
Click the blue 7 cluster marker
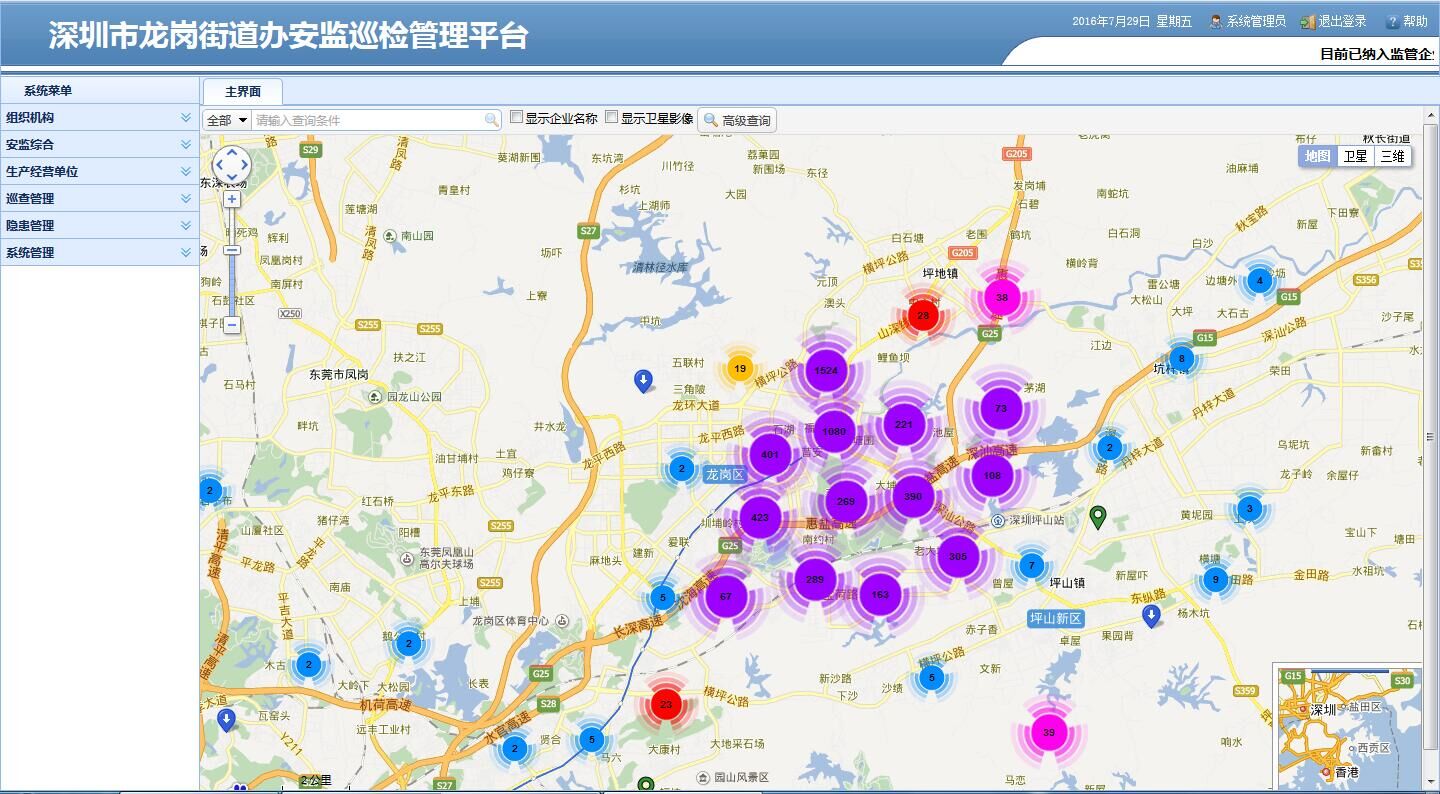click(1032, 565)
